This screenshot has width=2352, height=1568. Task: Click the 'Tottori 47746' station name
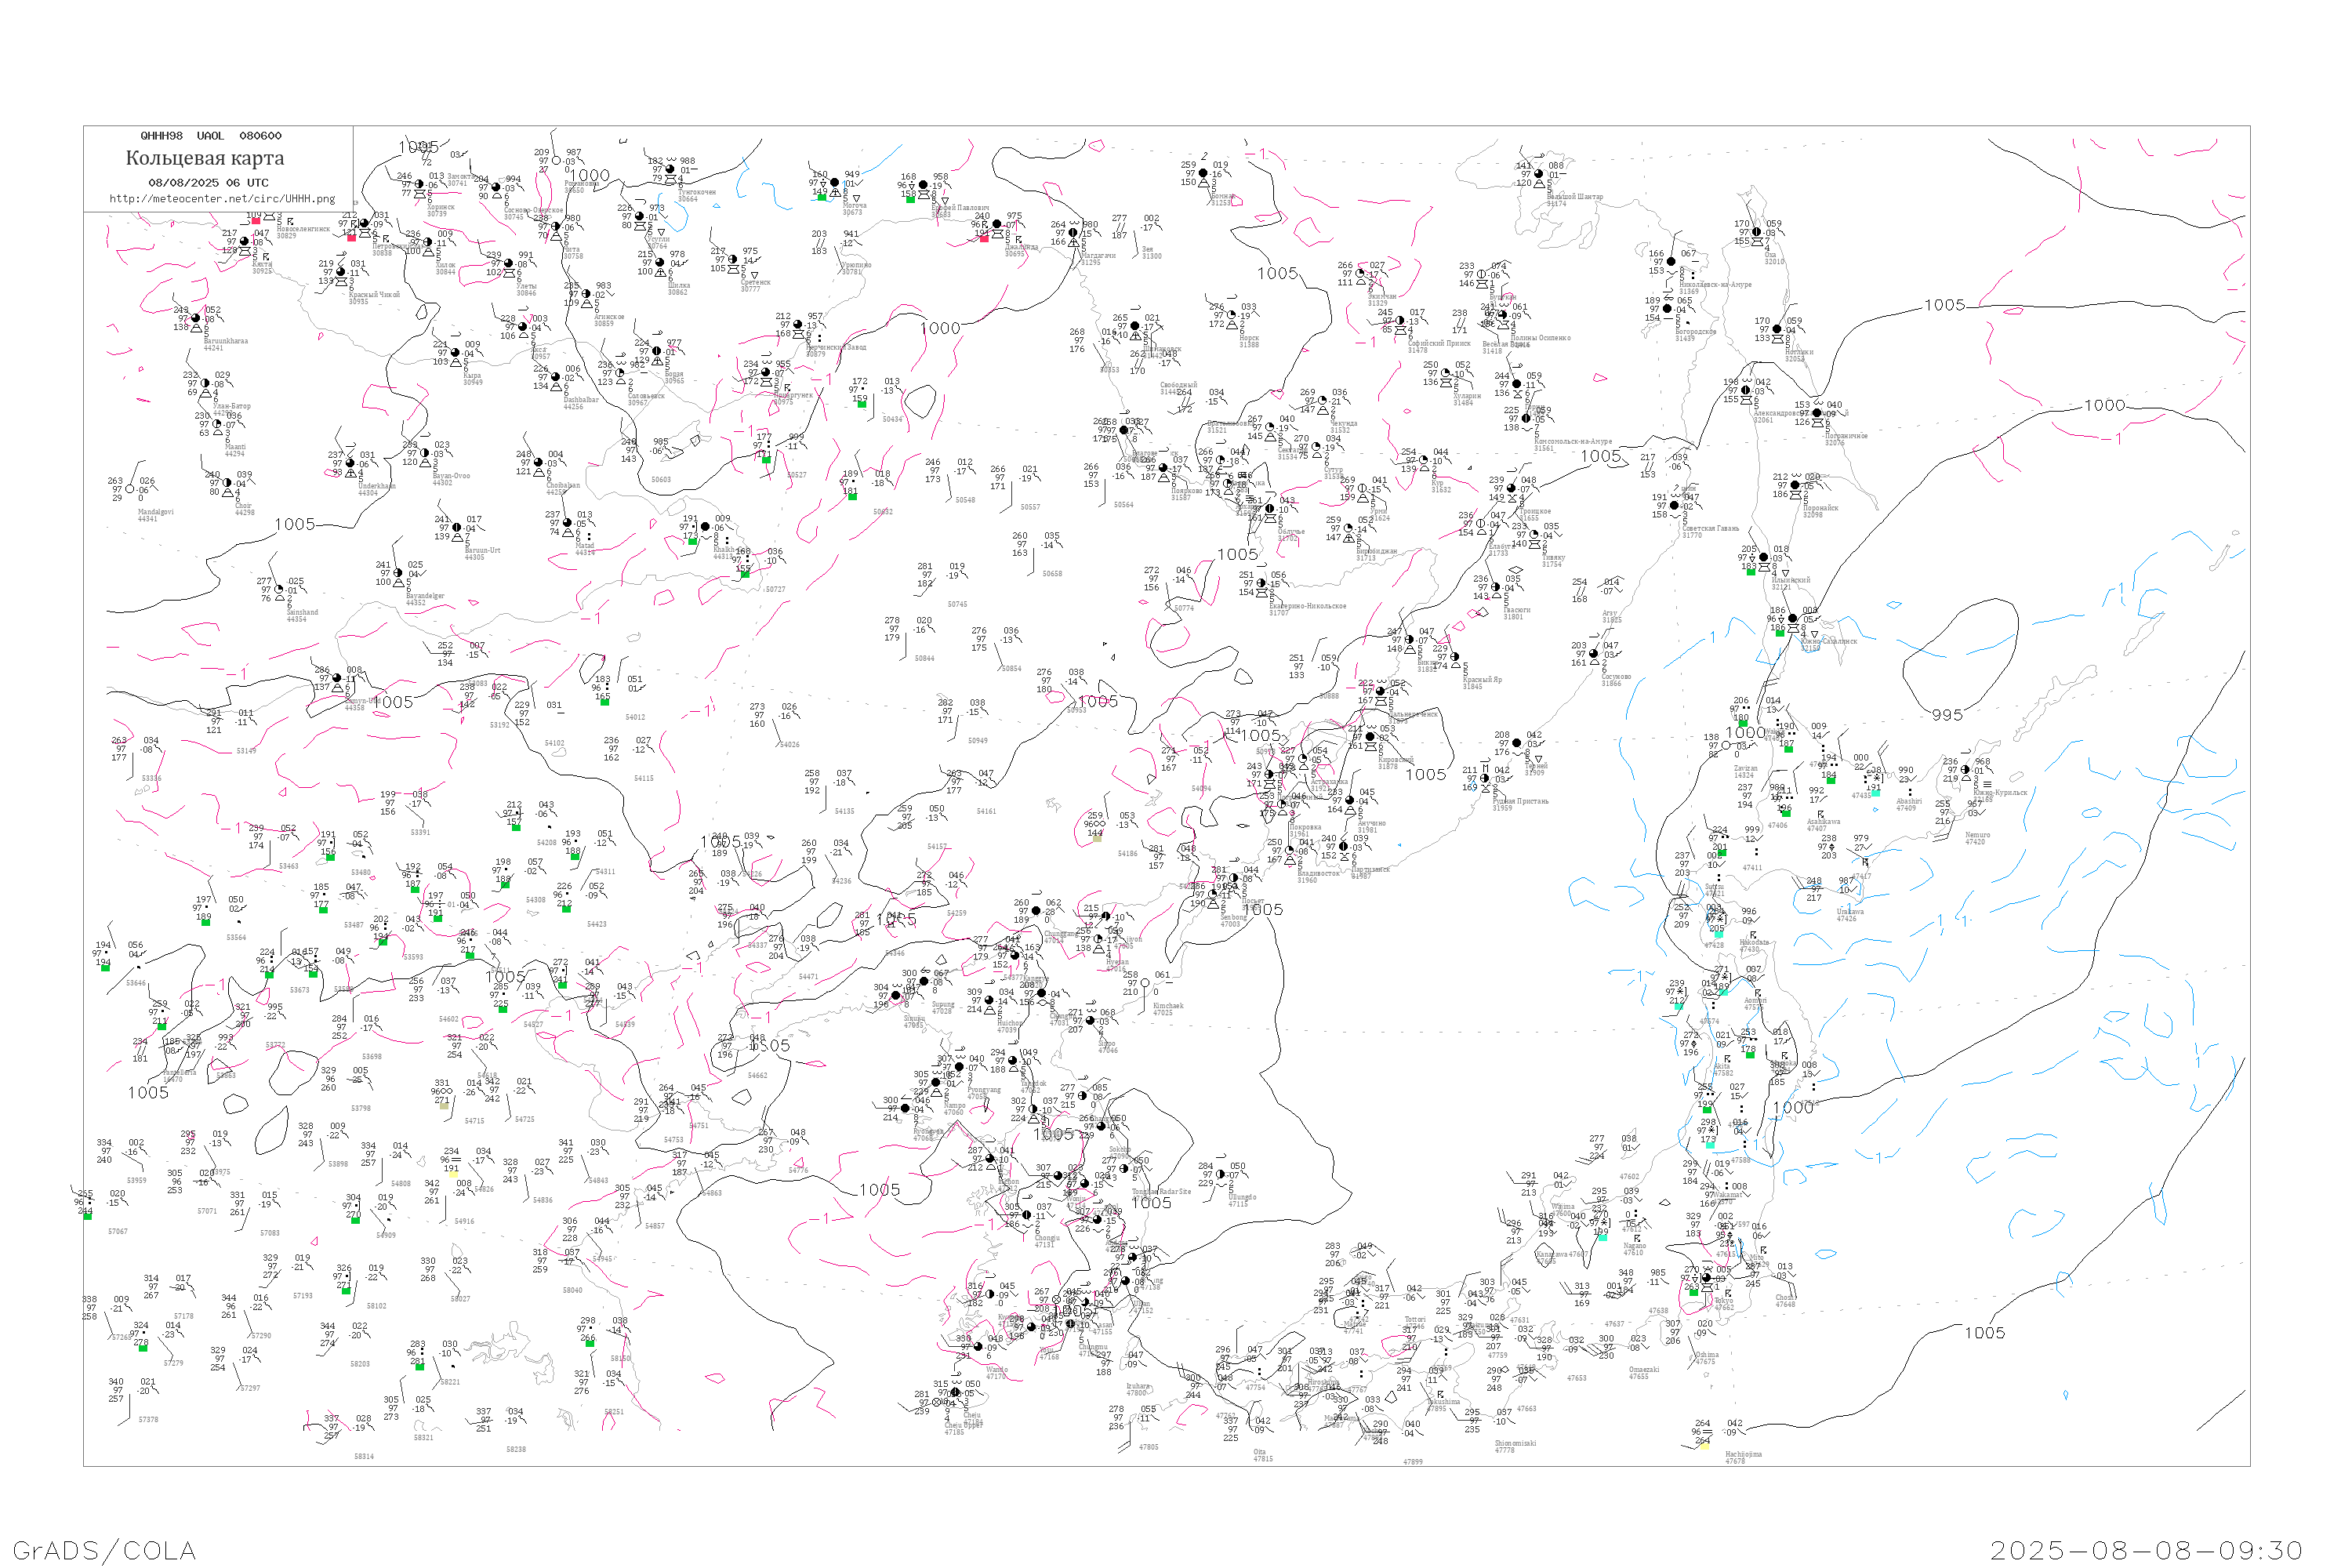1415,1322
